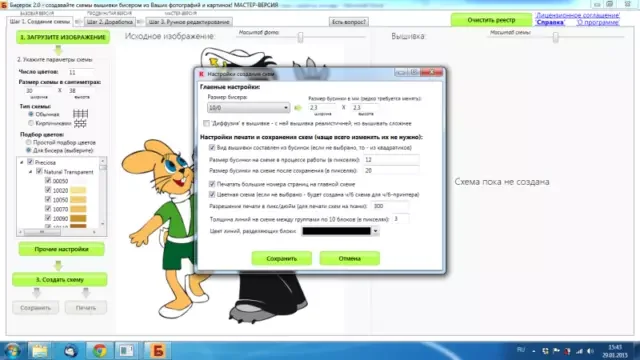This screenshot has width=640, height=360.
Task: Show hidden tray icons arrow
Action: [533, 351]
